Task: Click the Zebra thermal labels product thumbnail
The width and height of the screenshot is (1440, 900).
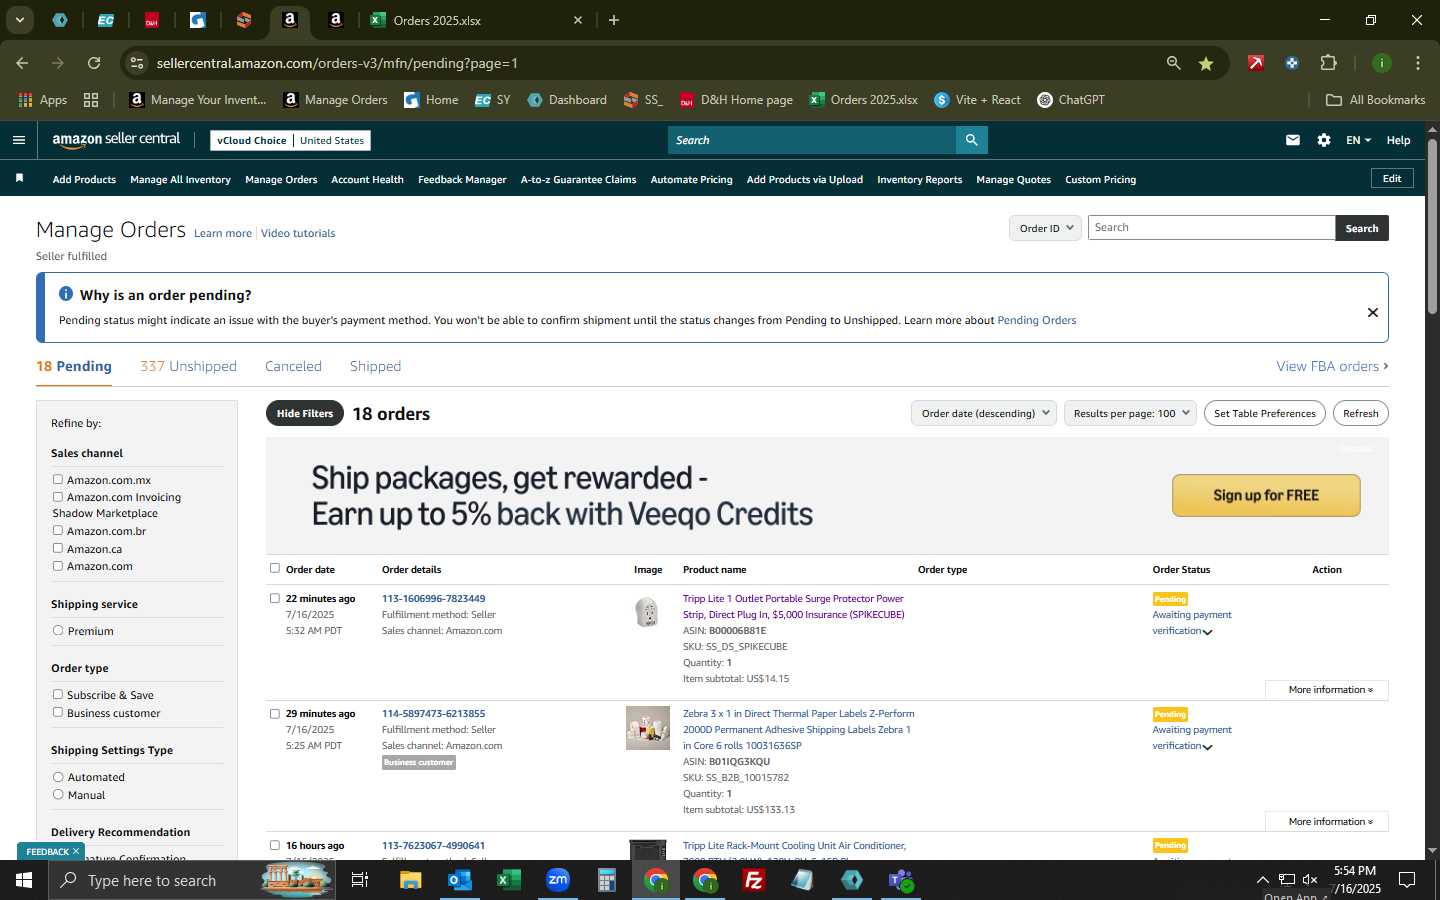Action: 647,728
